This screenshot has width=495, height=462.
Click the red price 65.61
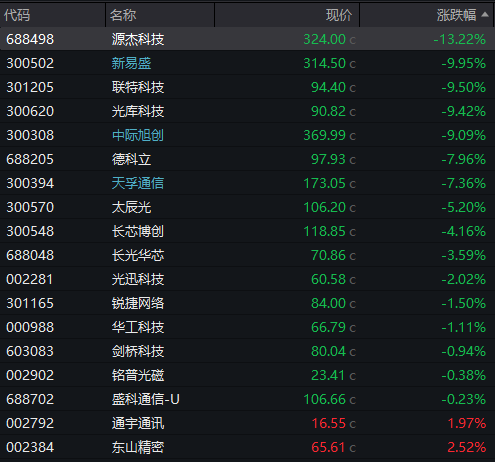coord(328,447)
